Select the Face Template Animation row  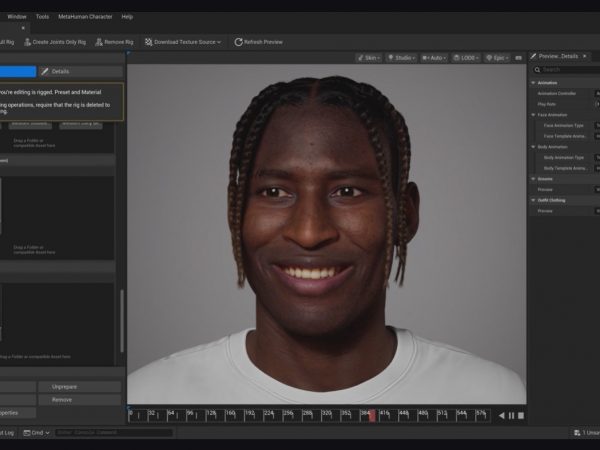pyautogui.click(x=565, y=136)
